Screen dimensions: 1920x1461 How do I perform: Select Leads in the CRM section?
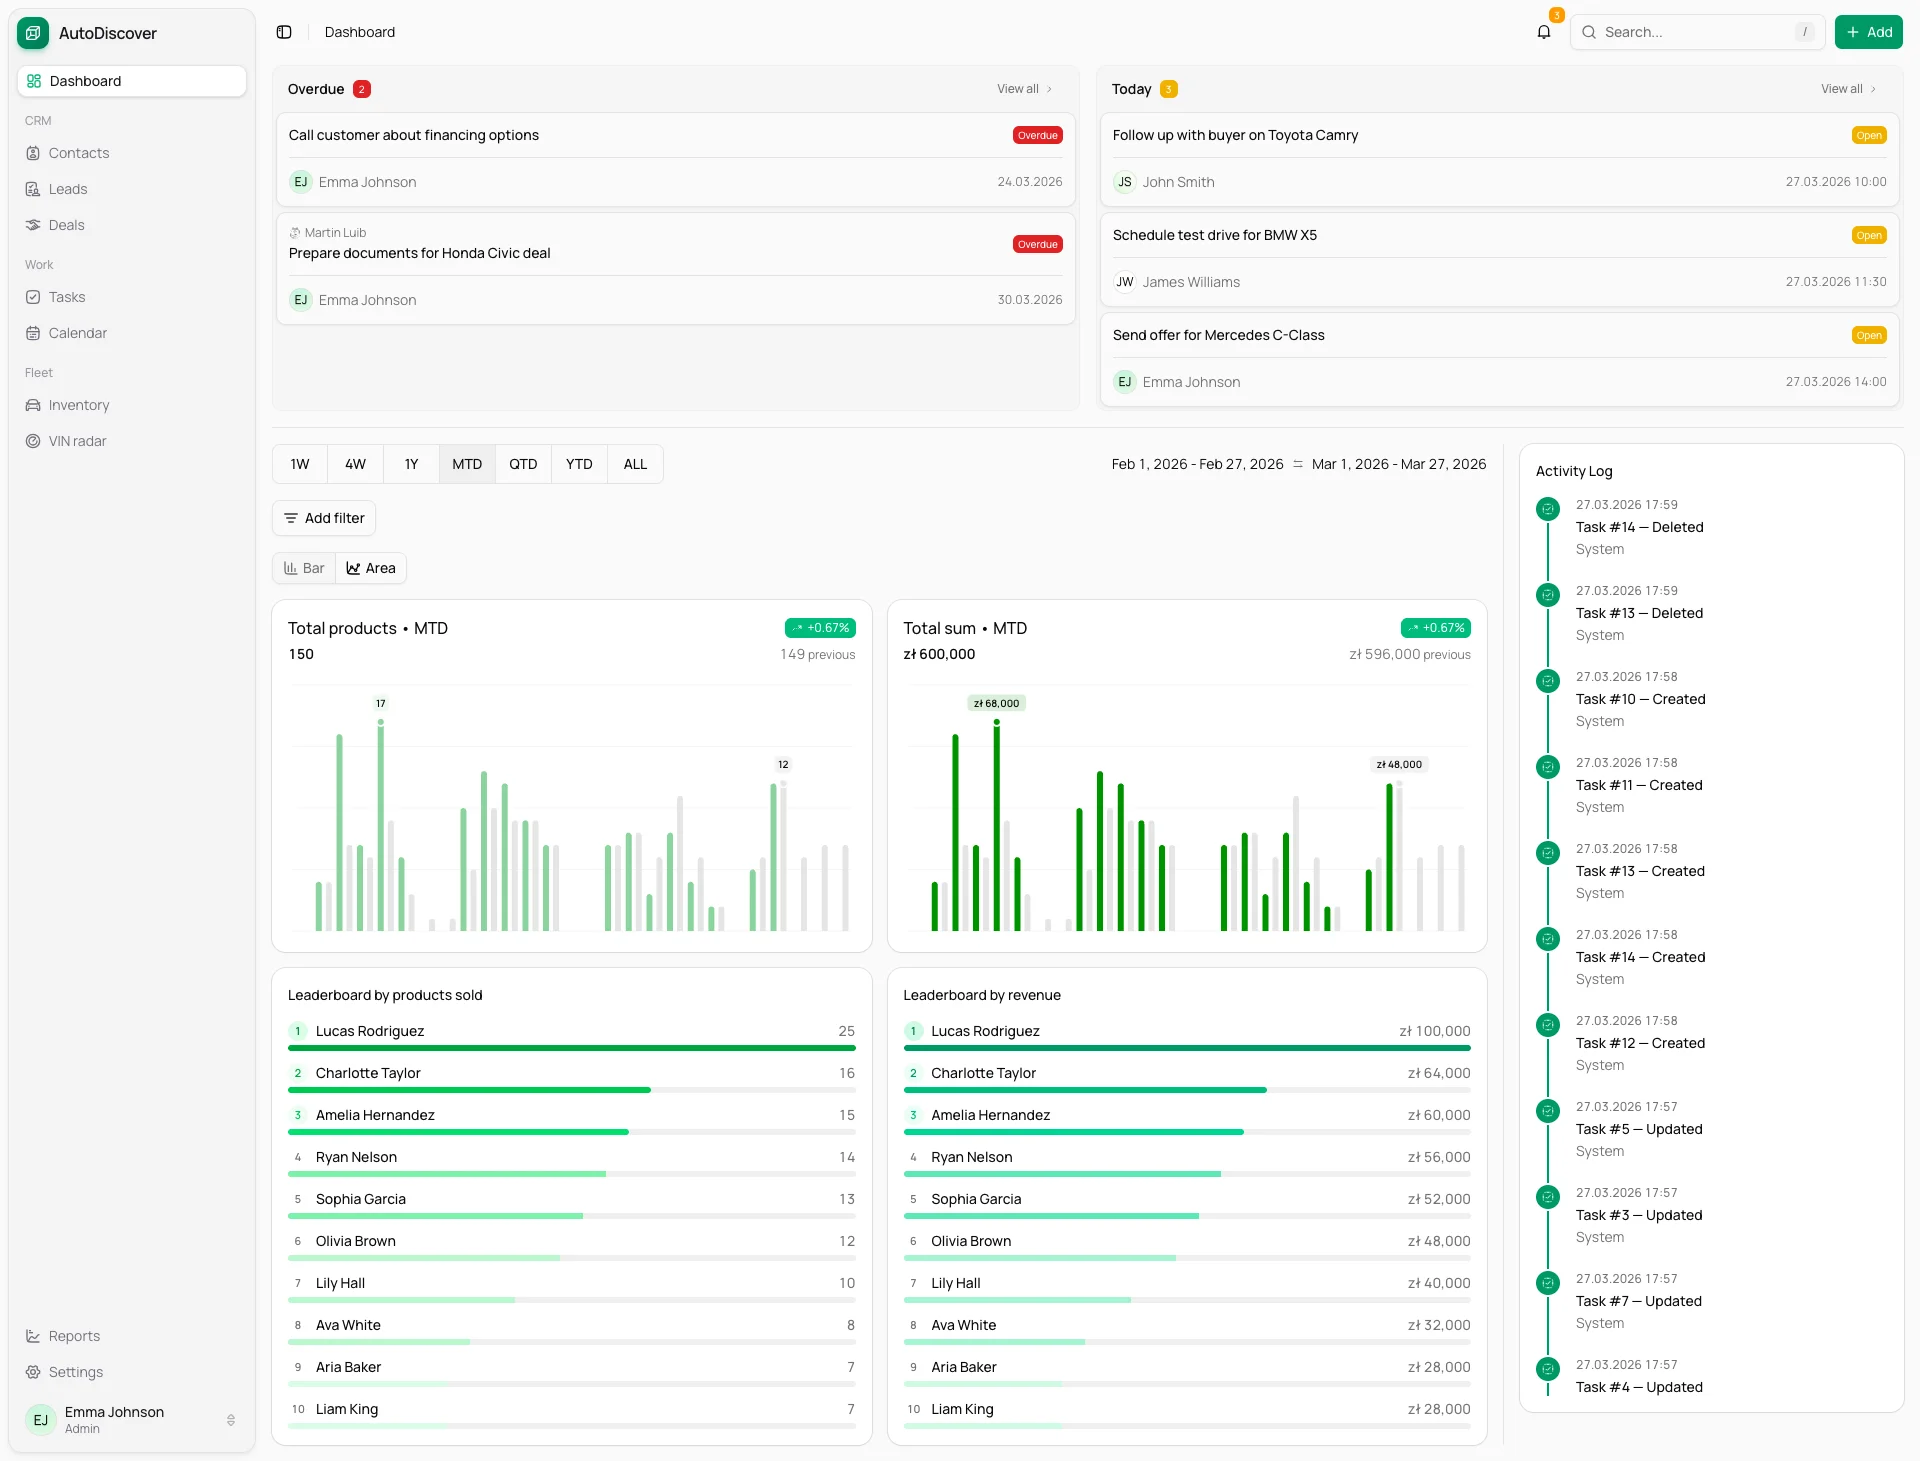coord(70,189)
